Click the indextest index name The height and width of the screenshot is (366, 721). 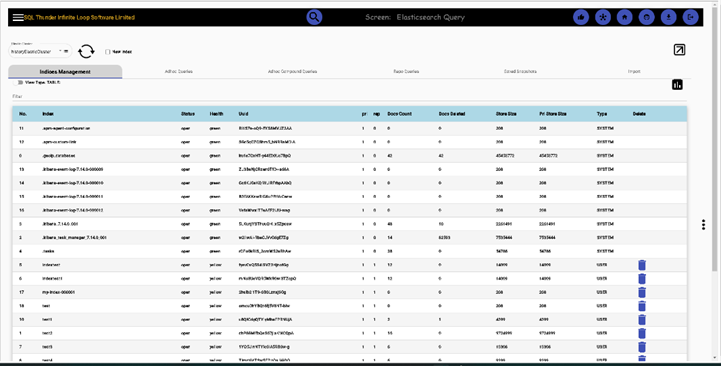(x=51, y=265)
